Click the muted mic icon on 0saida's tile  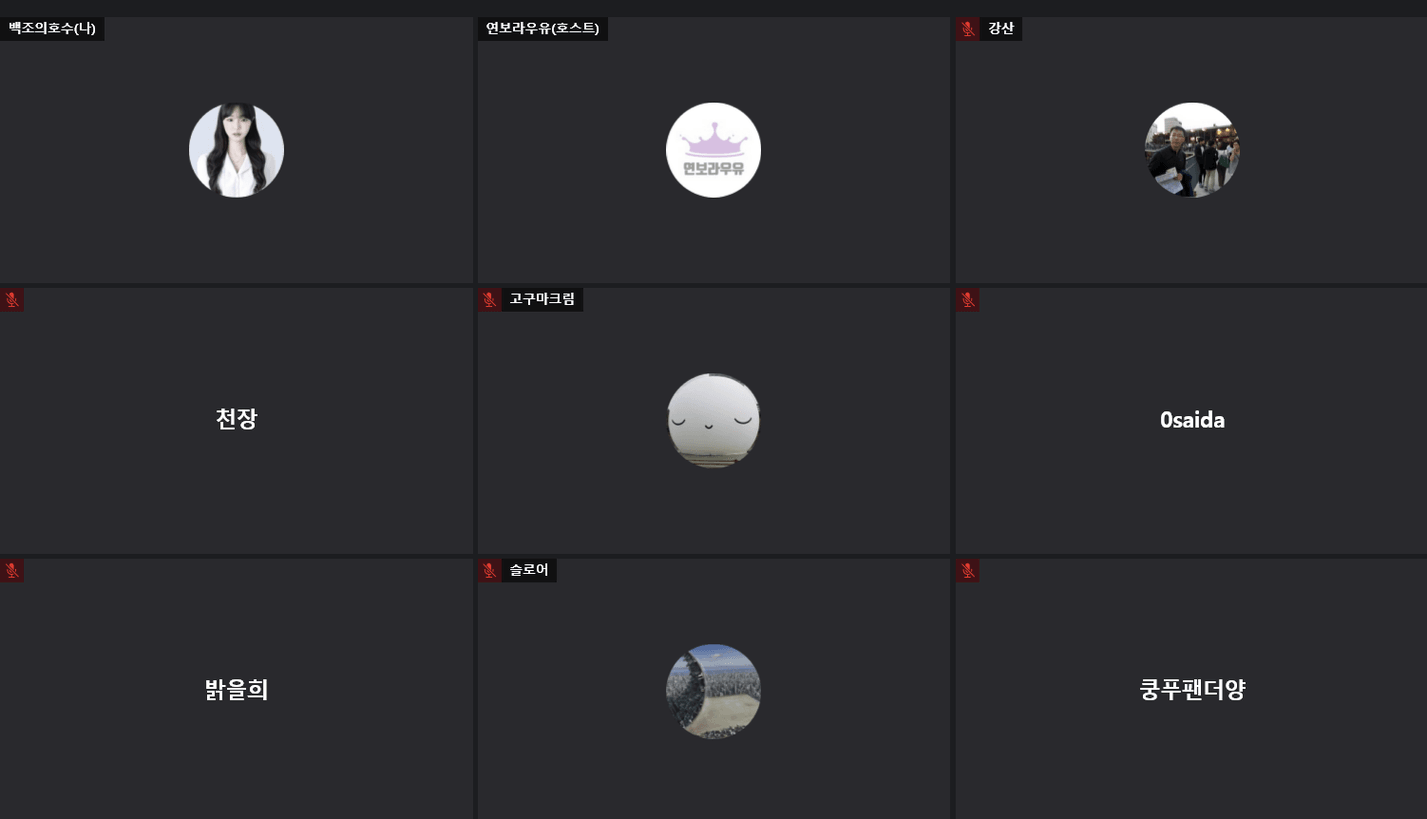[x=967, y=299]
